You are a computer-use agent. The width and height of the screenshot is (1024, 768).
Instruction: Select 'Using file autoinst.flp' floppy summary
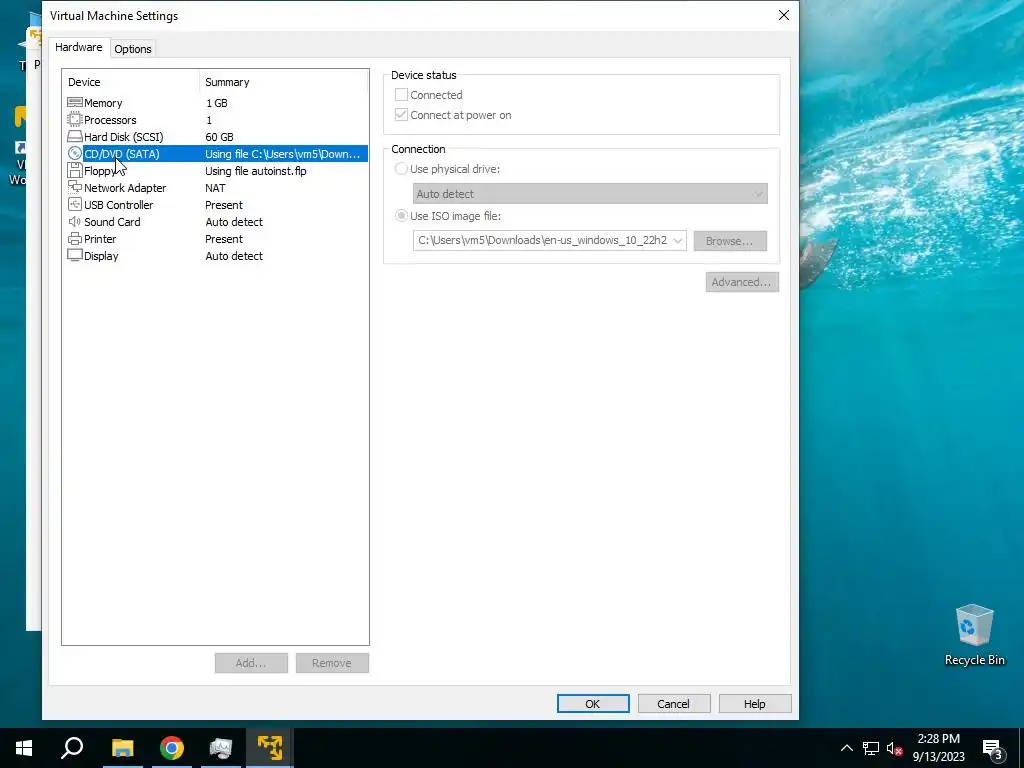point(255,170)
